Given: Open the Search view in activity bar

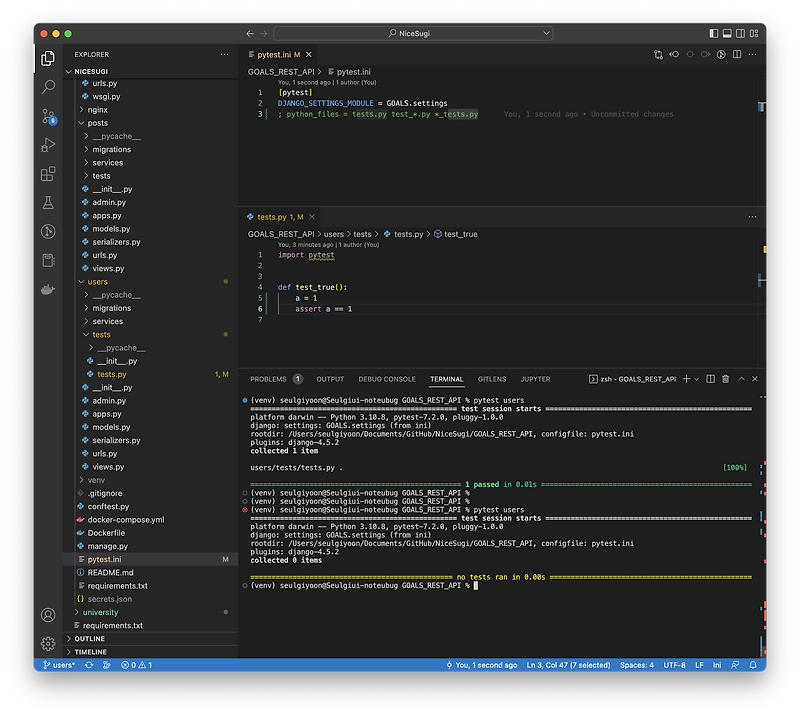Looking at the screenshot, I should click(48, 87).
